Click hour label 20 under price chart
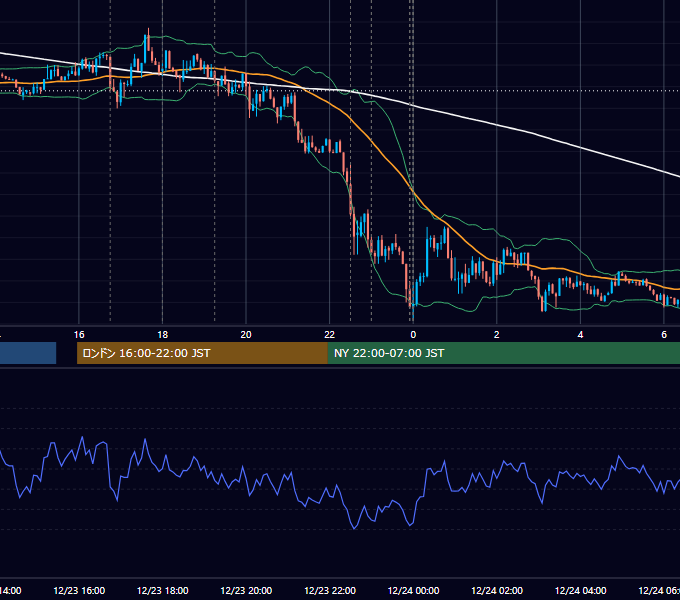680x600 pixels. click(x=246, y=335)
